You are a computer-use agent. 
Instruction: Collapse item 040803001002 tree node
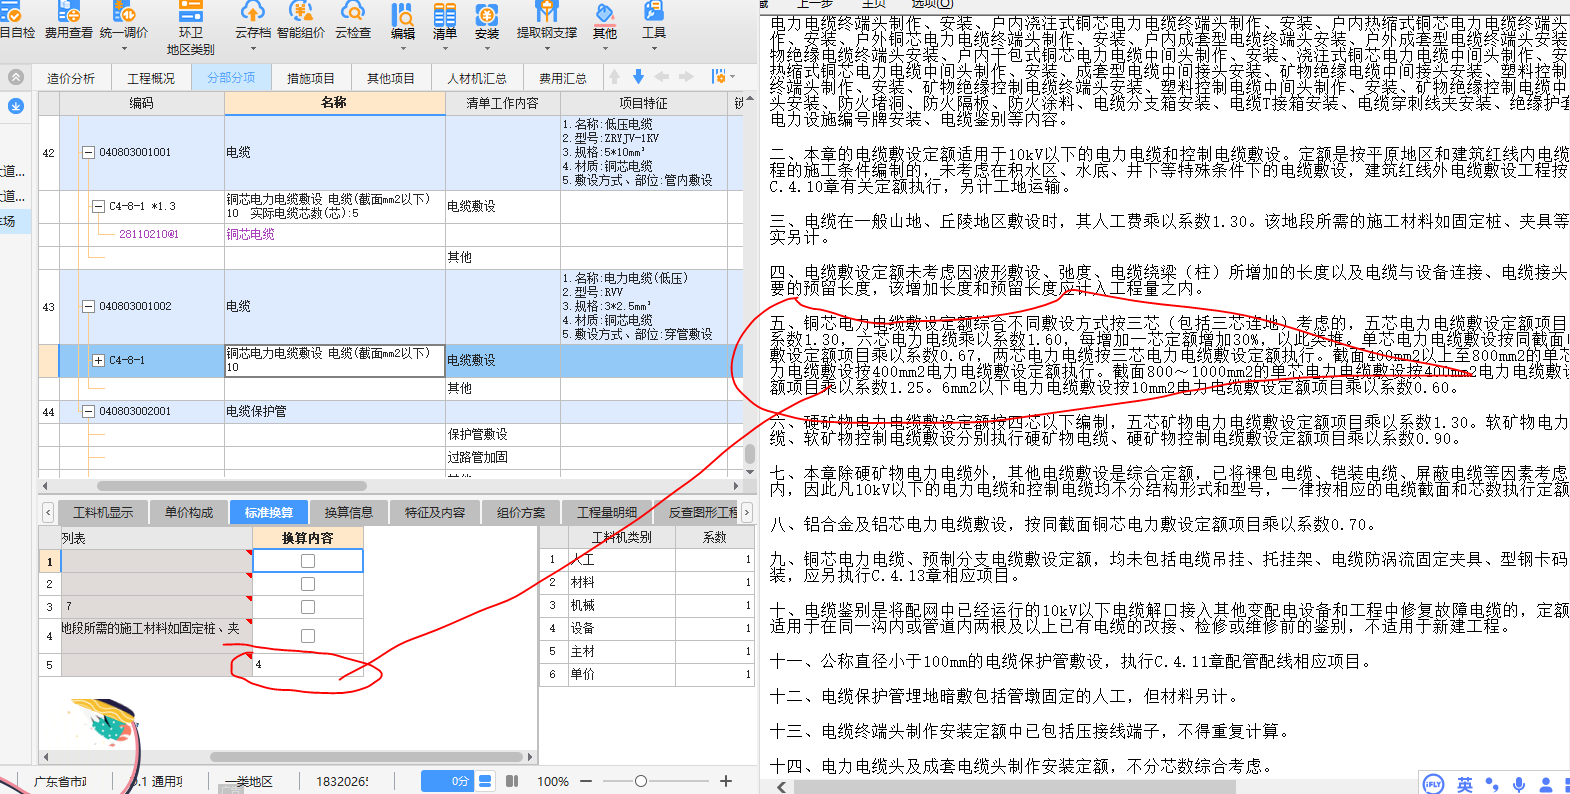(x=88, y=307)
